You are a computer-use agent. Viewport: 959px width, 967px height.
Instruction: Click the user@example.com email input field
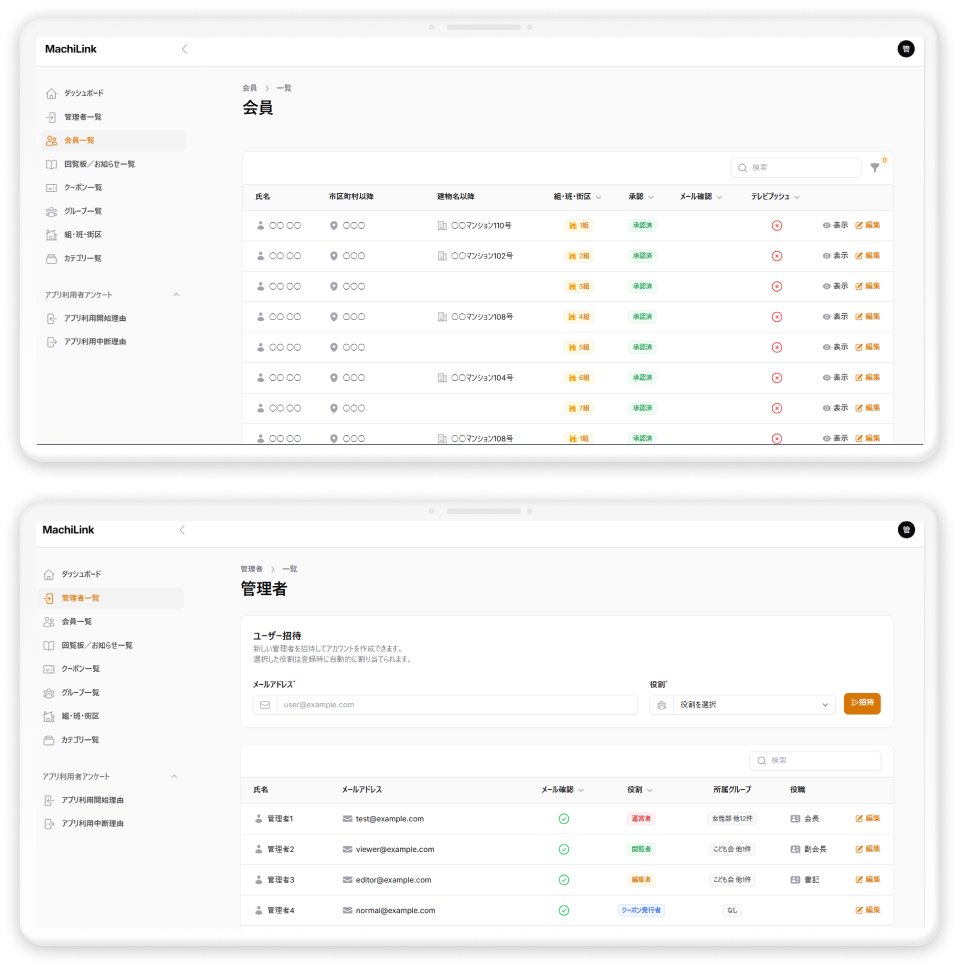click(x=455, y=705)
